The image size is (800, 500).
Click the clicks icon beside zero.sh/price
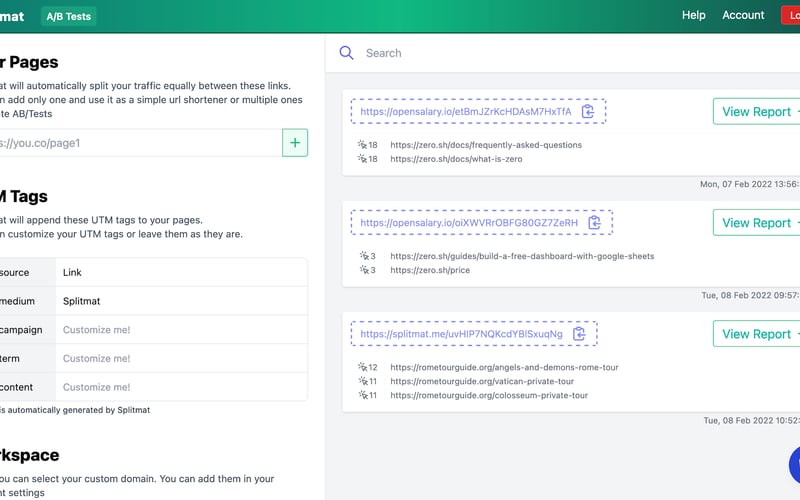click(364, 270)
